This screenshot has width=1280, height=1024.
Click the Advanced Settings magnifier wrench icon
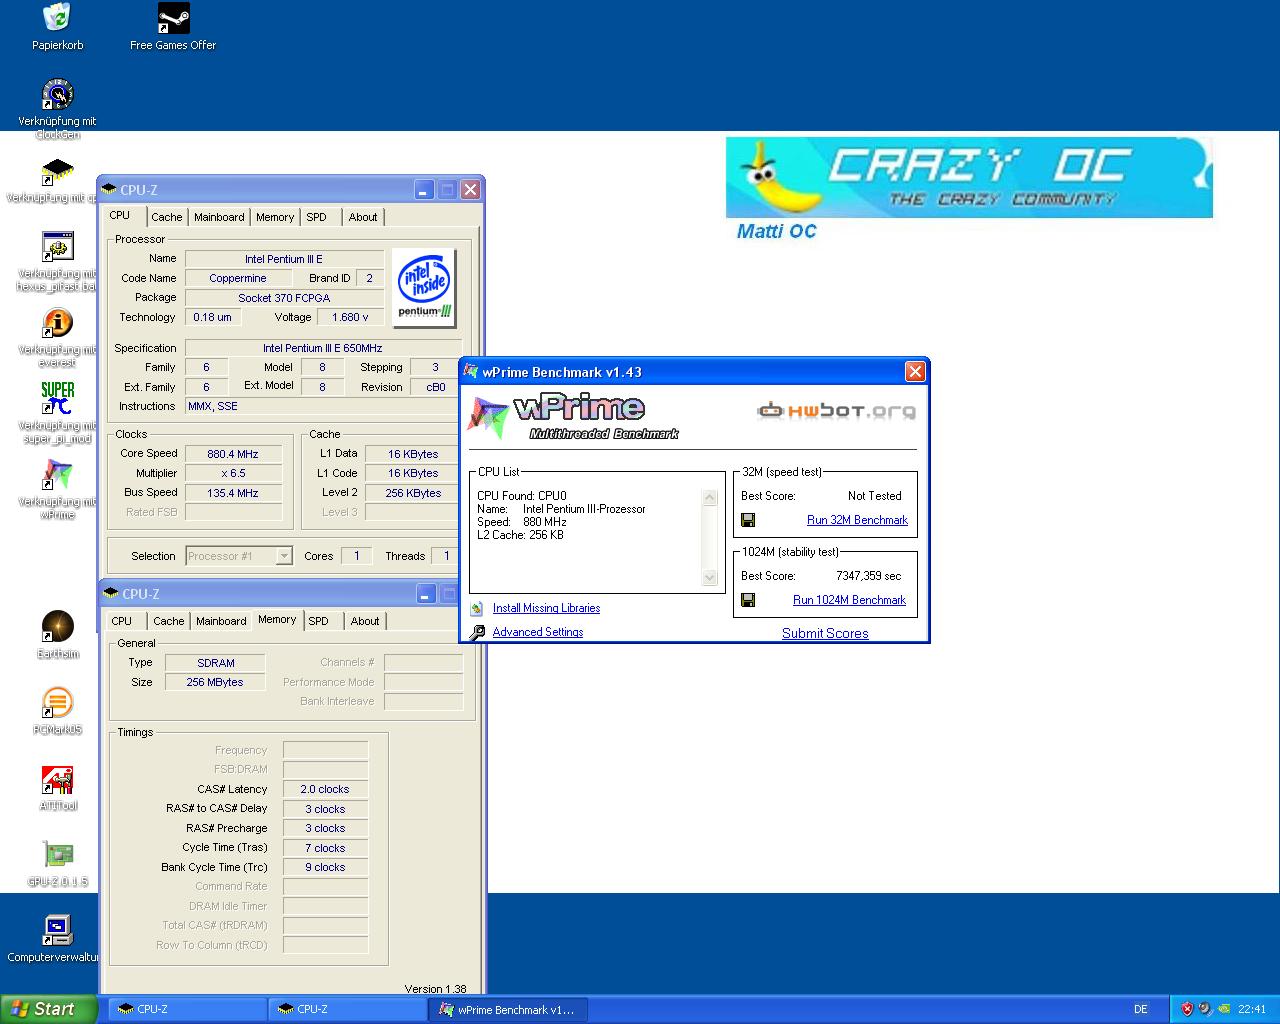point(478,632)
